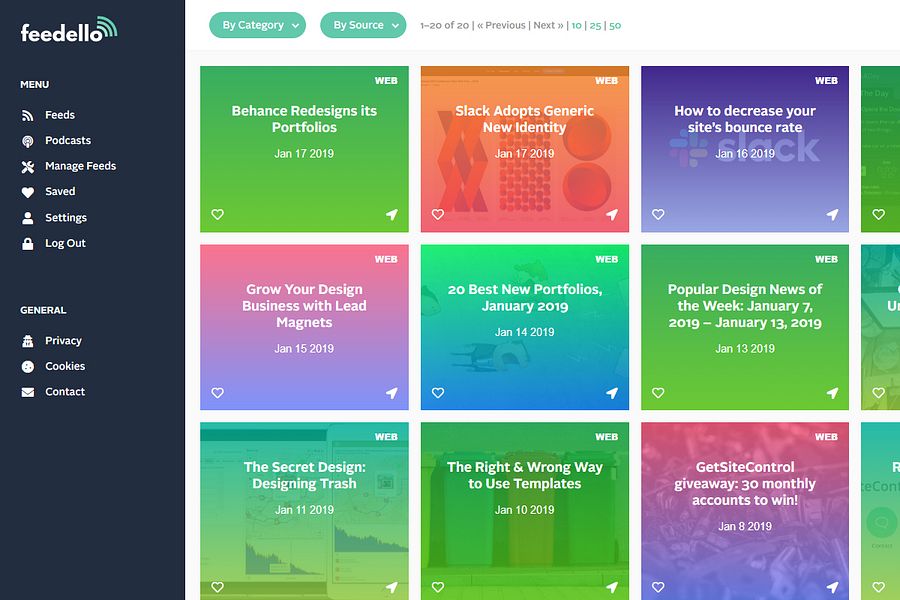Open Settings from the sidebar
Viewport: 900px width, 600px height.
coord(66,218)
